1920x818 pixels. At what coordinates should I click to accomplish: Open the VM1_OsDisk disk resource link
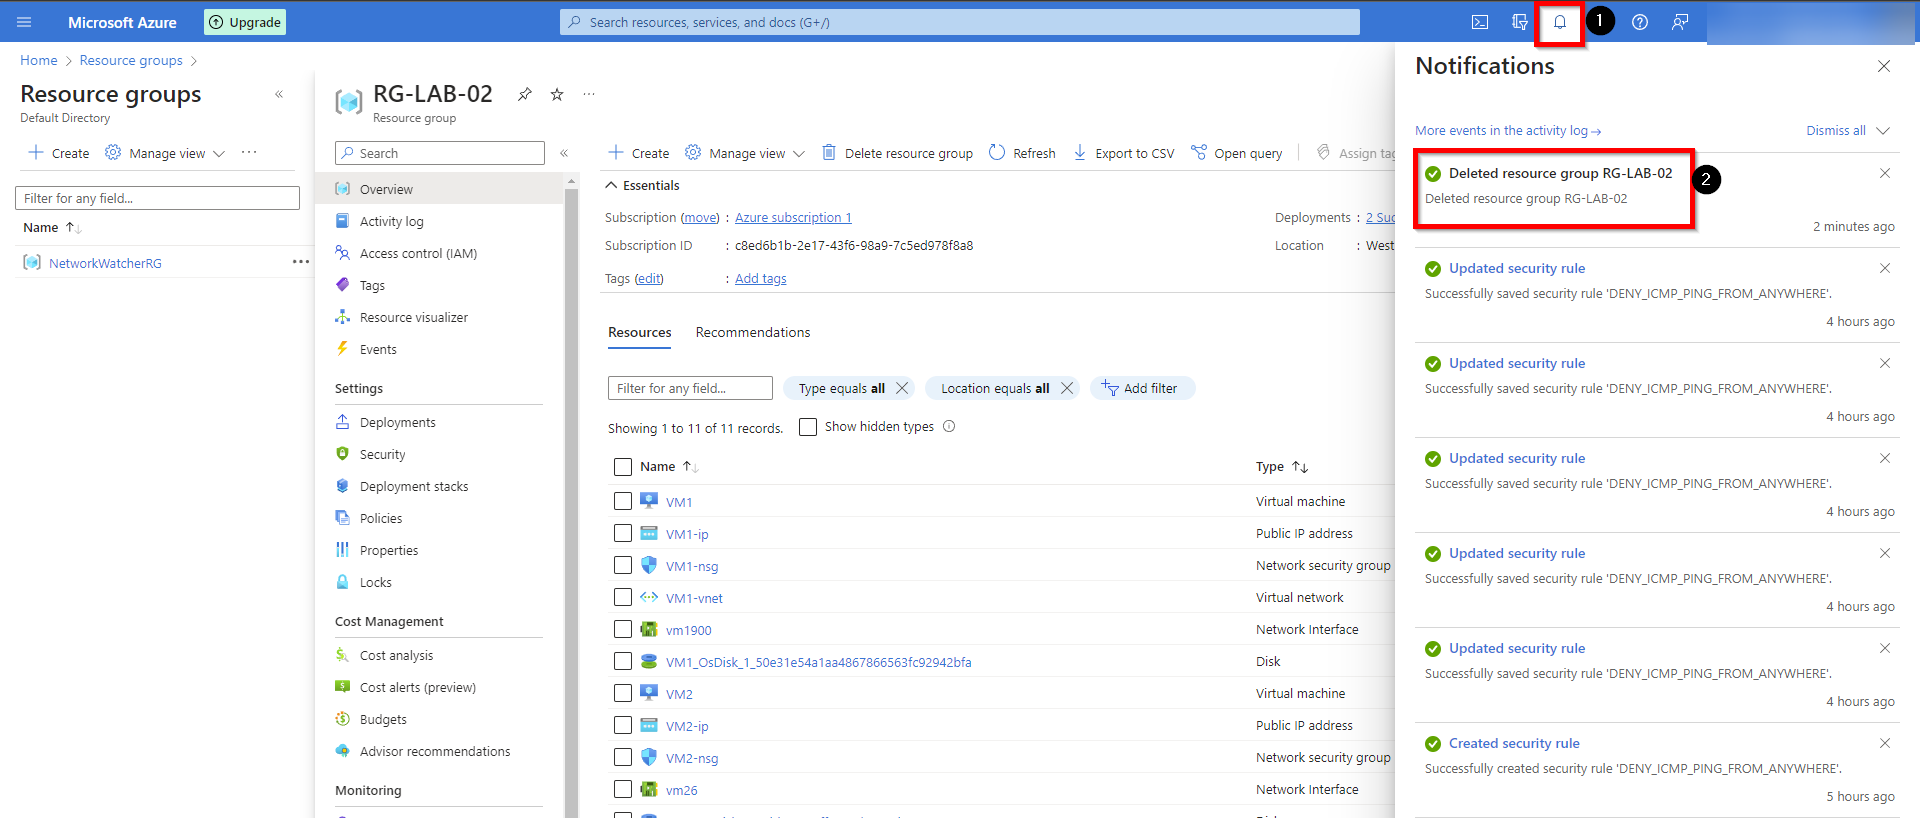tap(819, 662)
